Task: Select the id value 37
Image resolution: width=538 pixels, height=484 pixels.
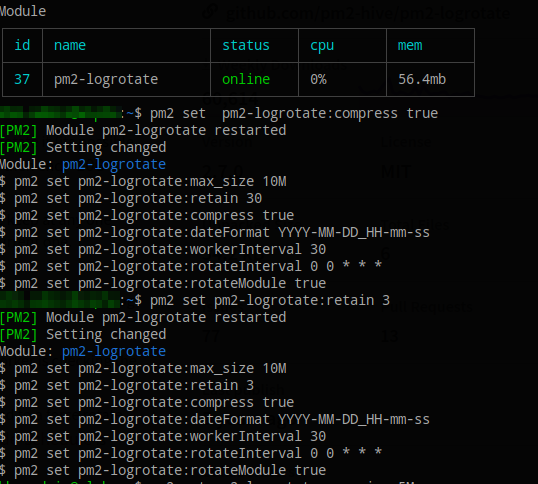Action: (x=22, y=79)
